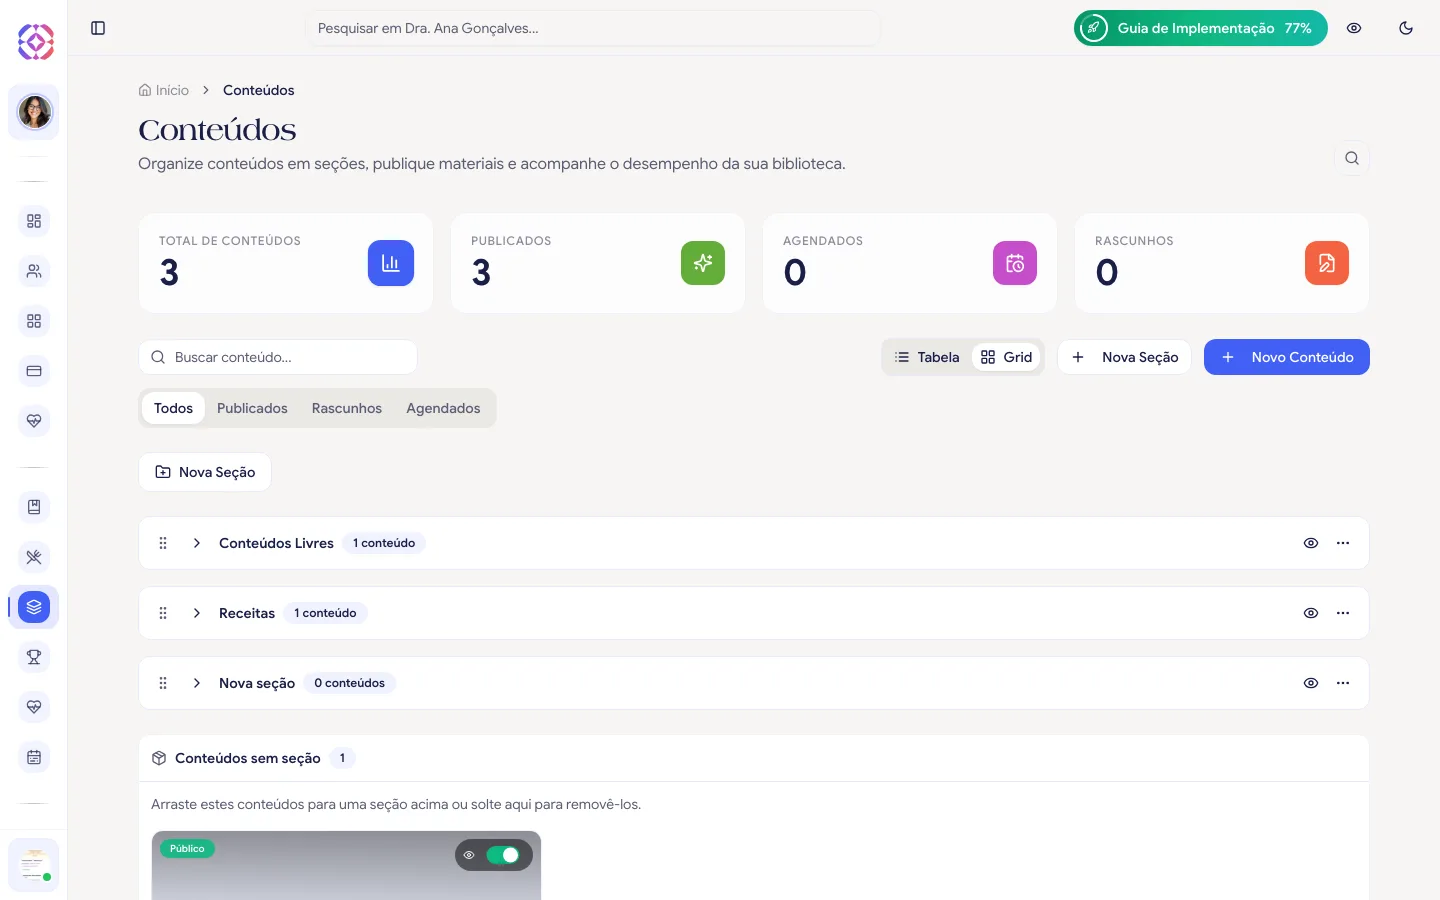
Task: Open the trophy sidebar icon
Action: click(x=34, y=657)
